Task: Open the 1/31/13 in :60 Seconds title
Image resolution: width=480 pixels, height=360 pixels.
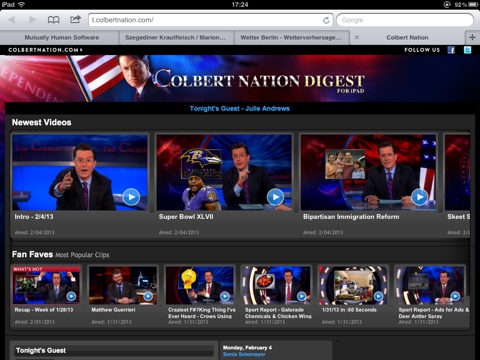Action: tap(349, 310)
